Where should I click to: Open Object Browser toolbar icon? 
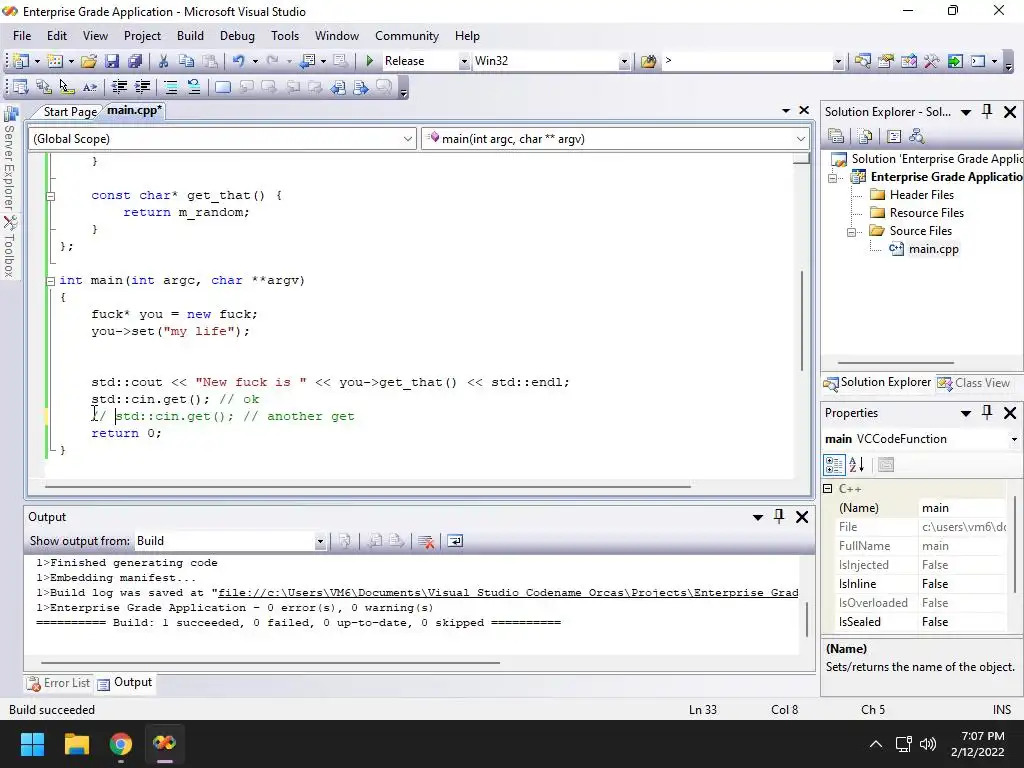908,61
